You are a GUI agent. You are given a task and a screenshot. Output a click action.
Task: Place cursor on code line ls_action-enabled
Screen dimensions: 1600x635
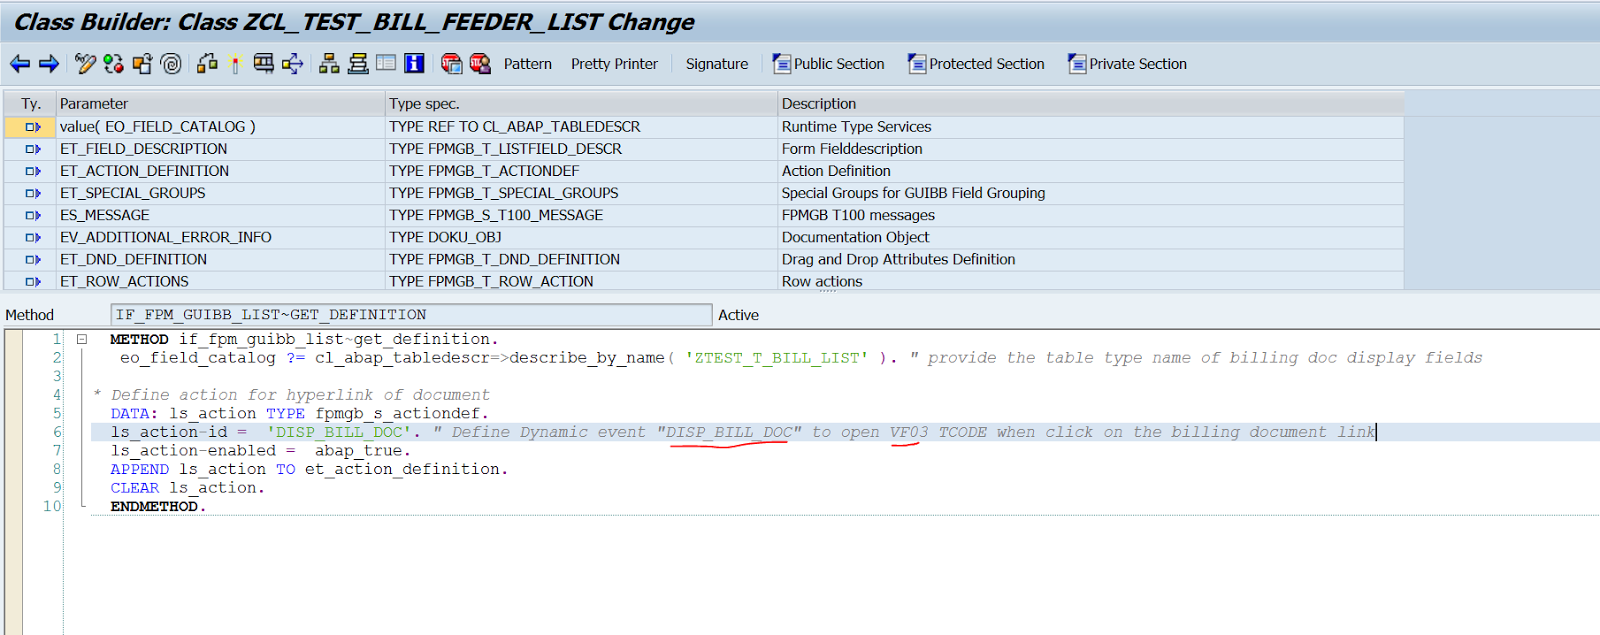(x=260, y=451)
